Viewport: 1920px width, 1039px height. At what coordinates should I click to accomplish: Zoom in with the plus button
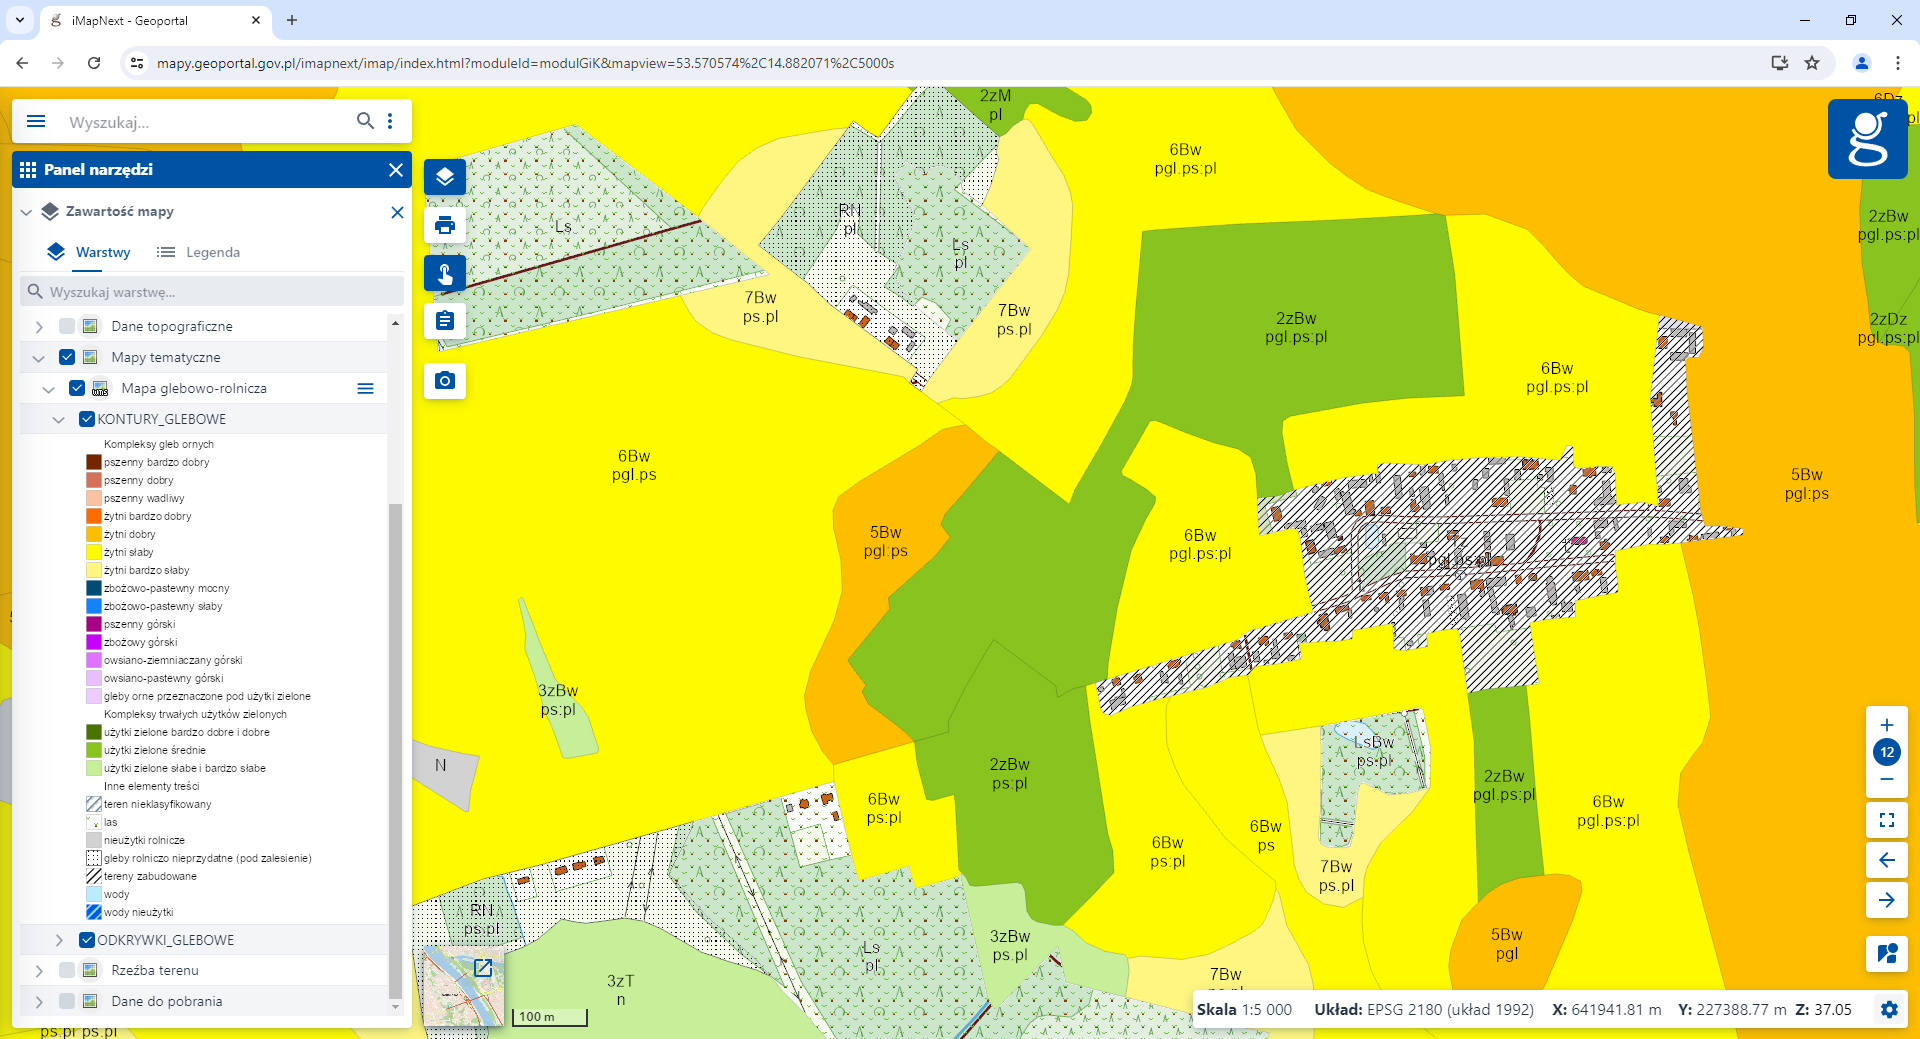(x=1887, y=725)
